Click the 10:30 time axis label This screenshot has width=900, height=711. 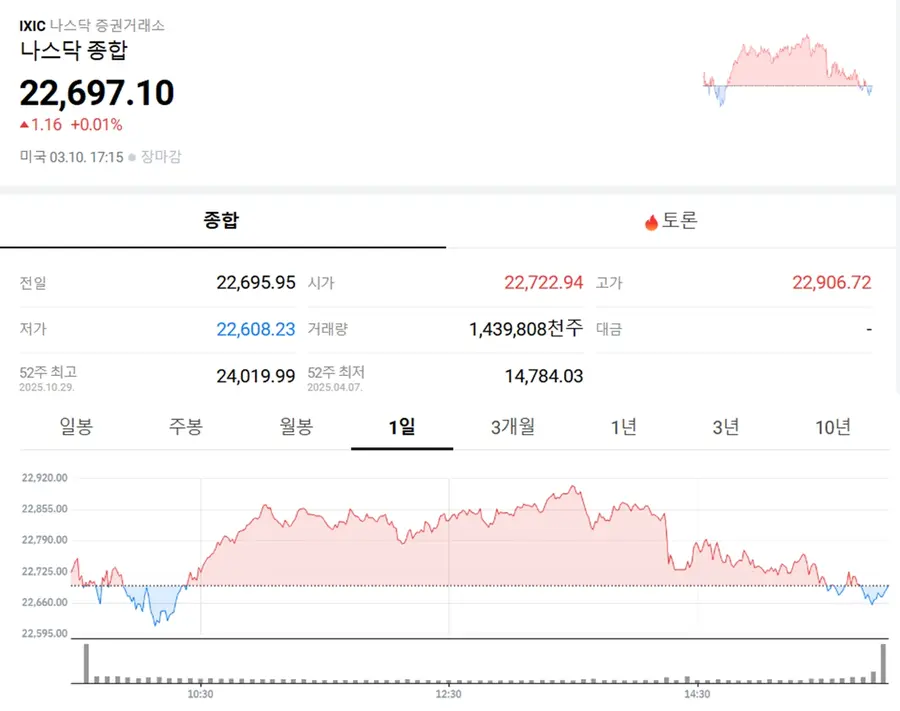(x=200, y=694)
